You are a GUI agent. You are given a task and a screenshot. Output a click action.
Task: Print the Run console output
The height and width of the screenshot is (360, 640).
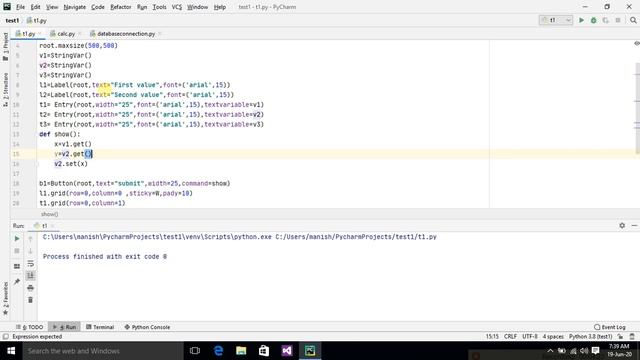(30, 288)
